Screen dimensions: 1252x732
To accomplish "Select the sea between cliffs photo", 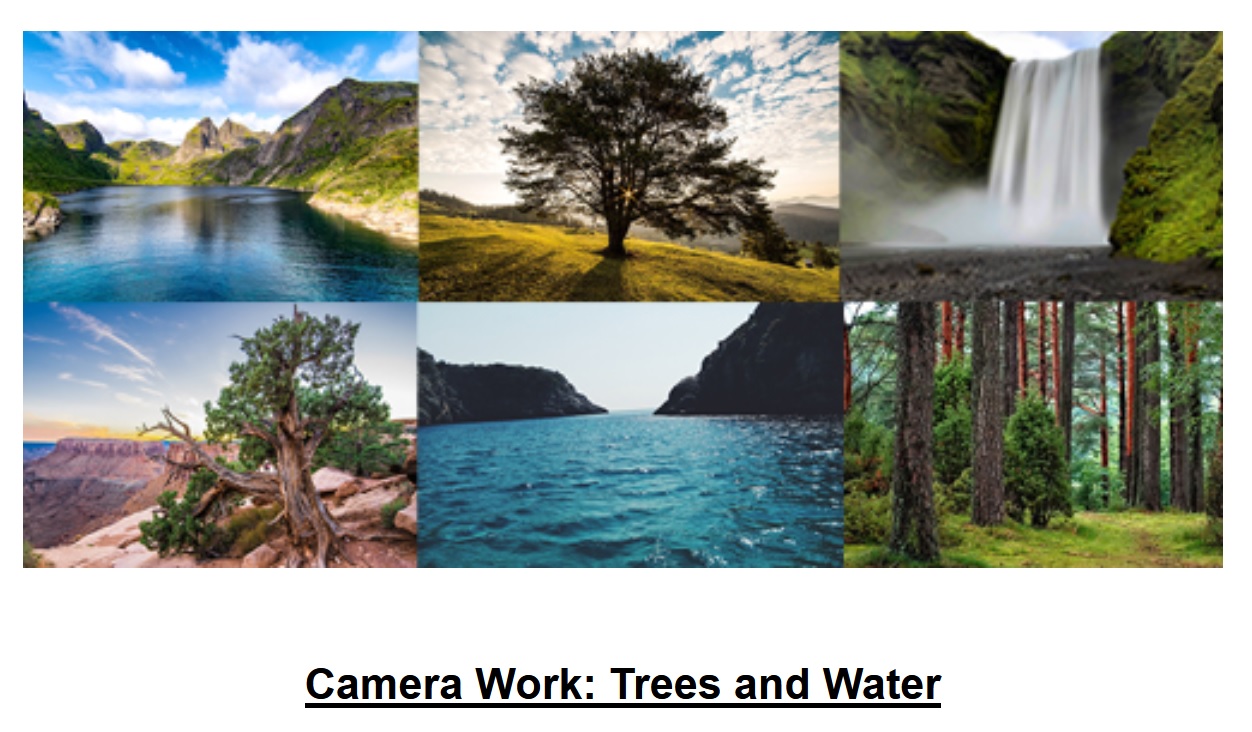I will [630, 435].
